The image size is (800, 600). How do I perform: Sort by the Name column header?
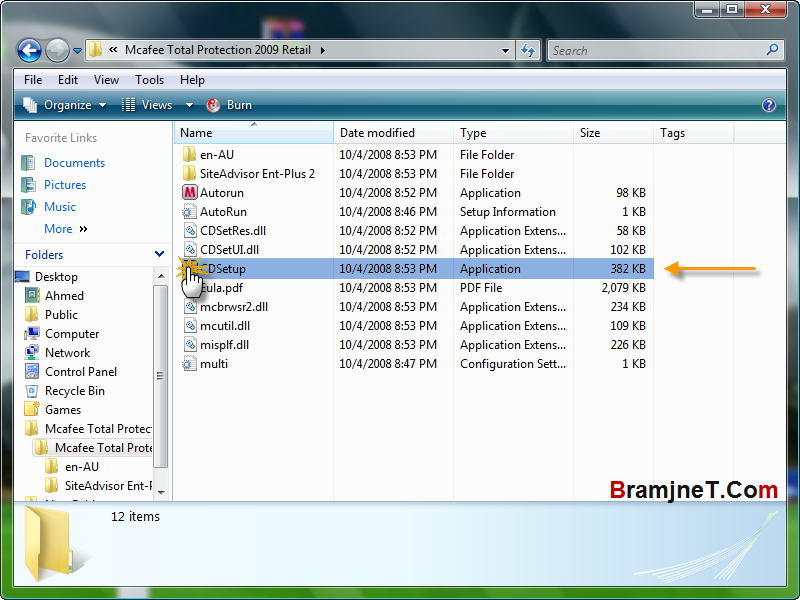(x=254, y=133)
